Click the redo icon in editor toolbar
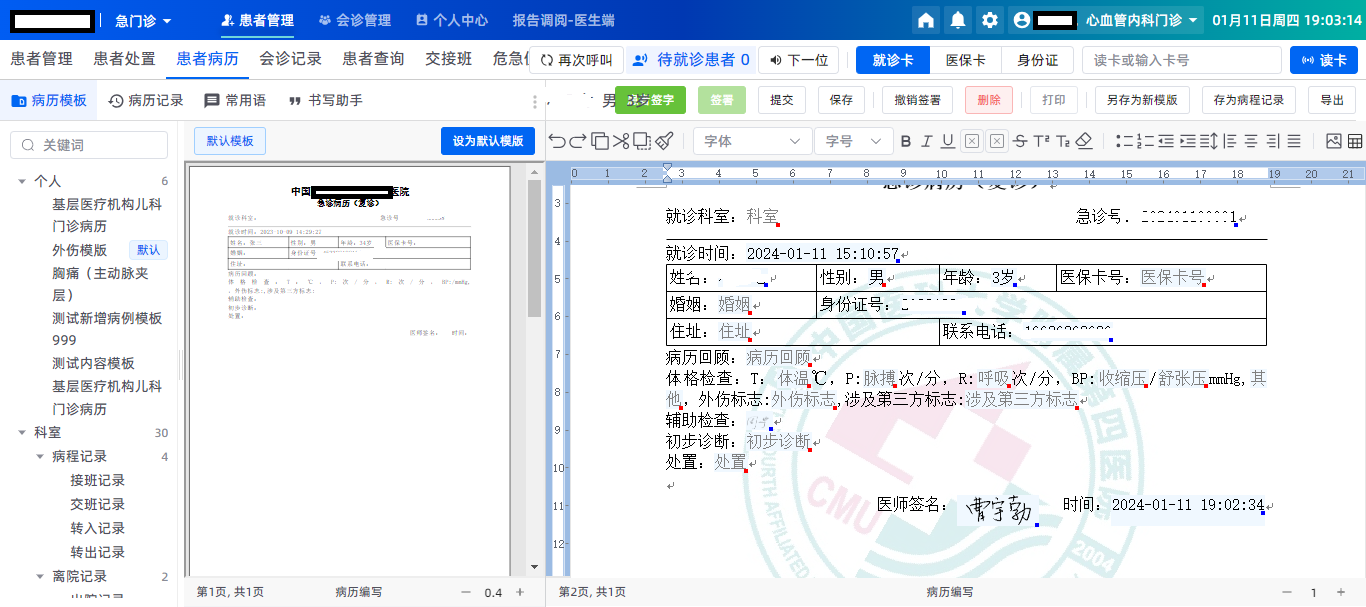The image size is (1366, 607). click(x=577, y=141)
